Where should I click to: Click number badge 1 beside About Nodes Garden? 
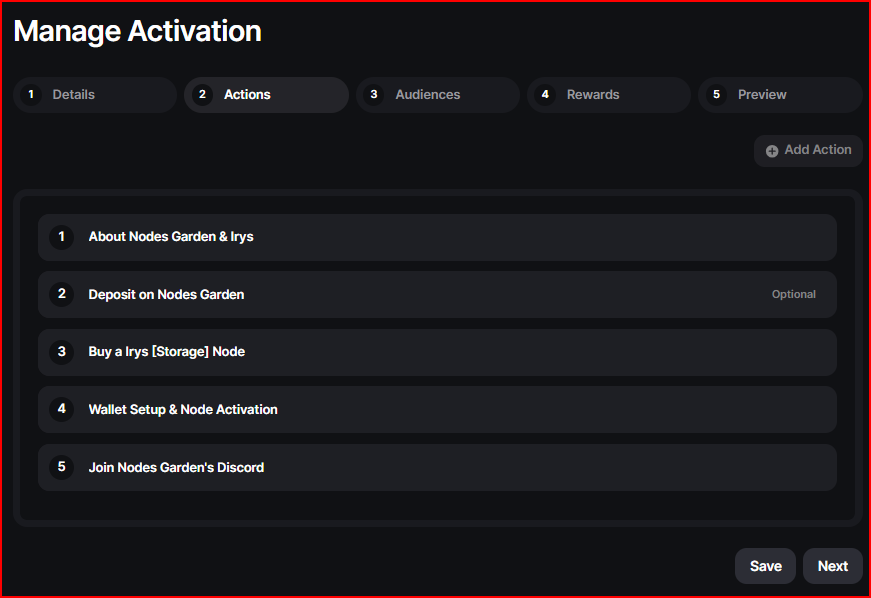(62, 237)
